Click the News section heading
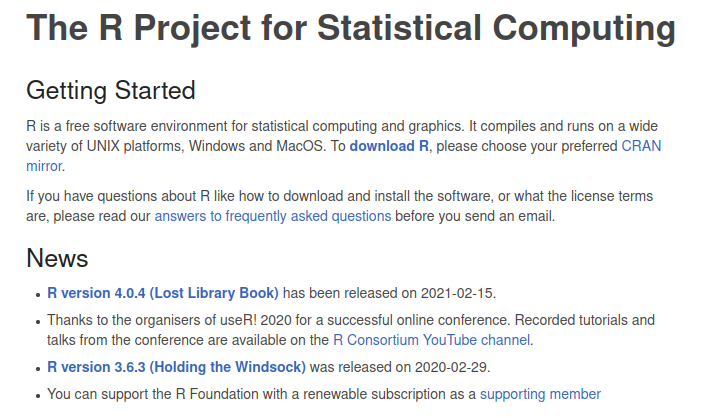Image resolution: width=701 pixels, height=418 pixels. tap(57, 258)
